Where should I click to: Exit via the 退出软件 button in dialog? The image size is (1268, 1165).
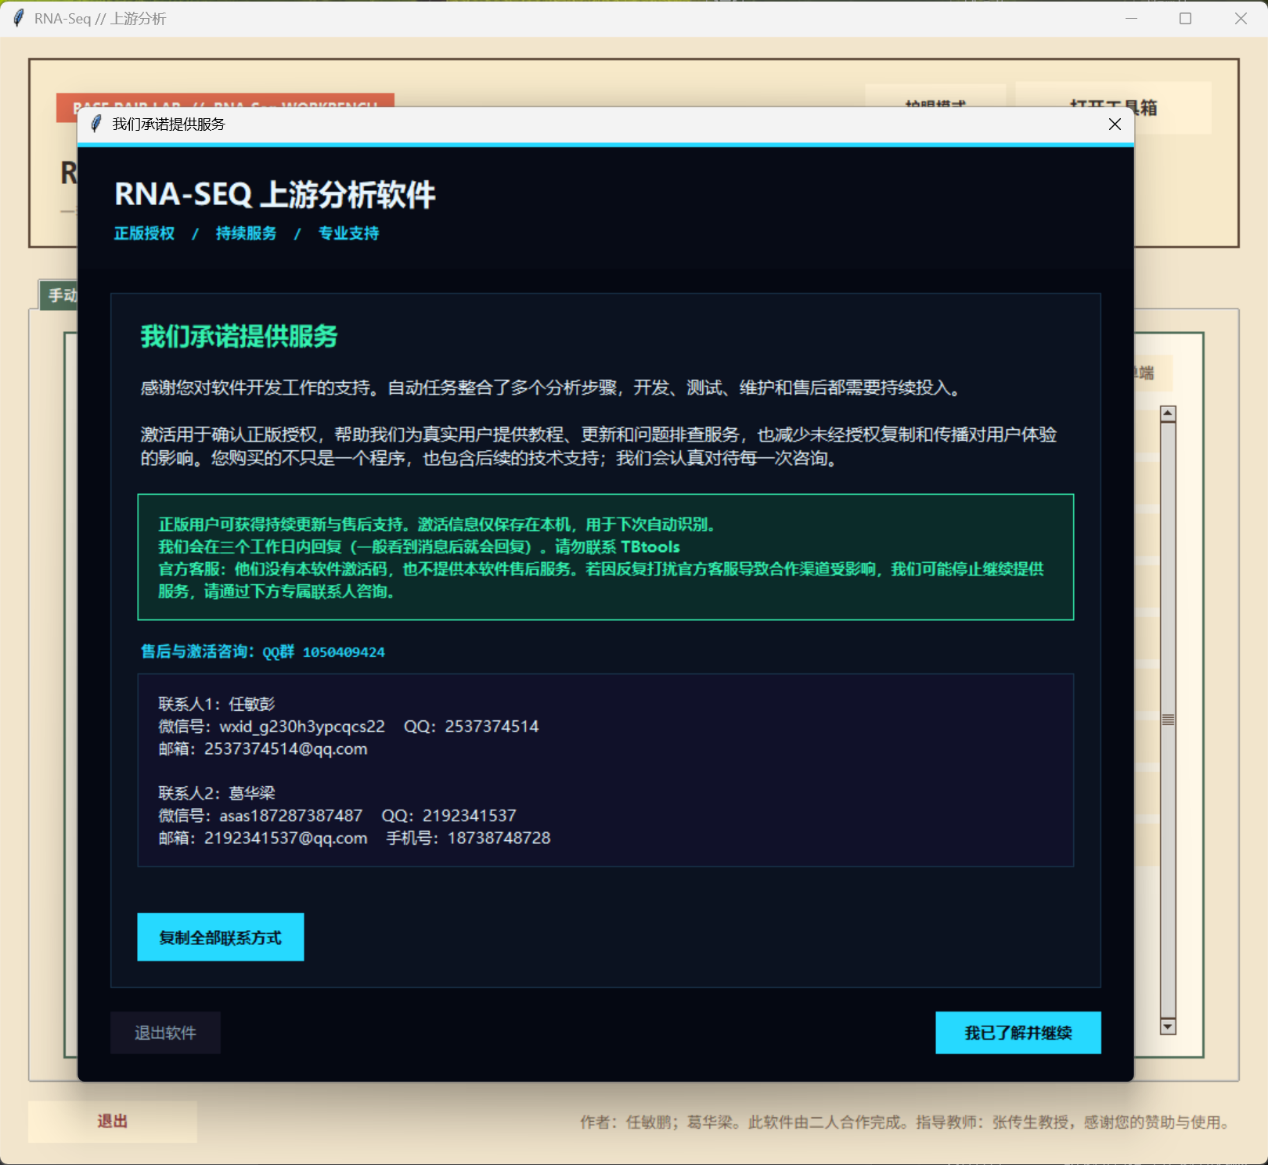pos(165,1033)
